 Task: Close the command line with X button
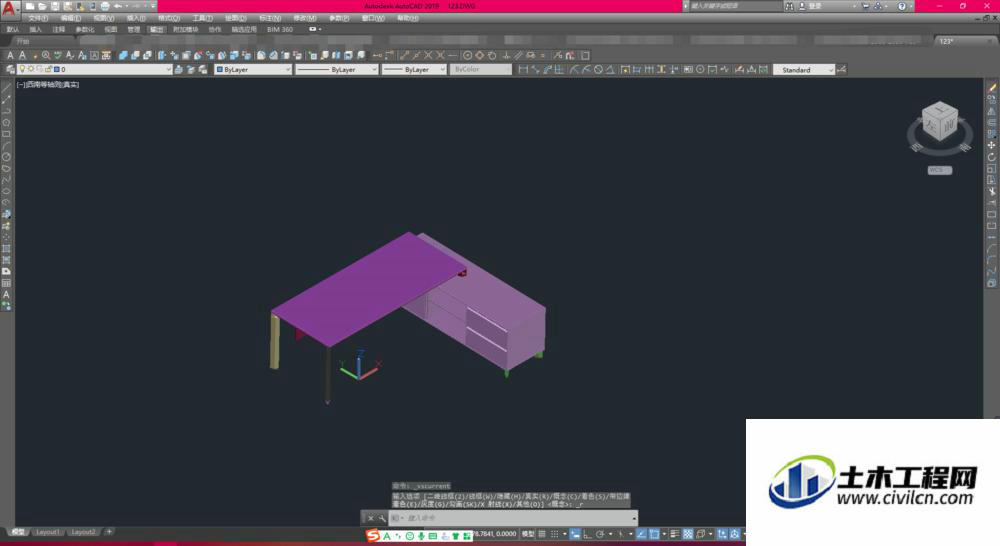(x=371, y=518)
